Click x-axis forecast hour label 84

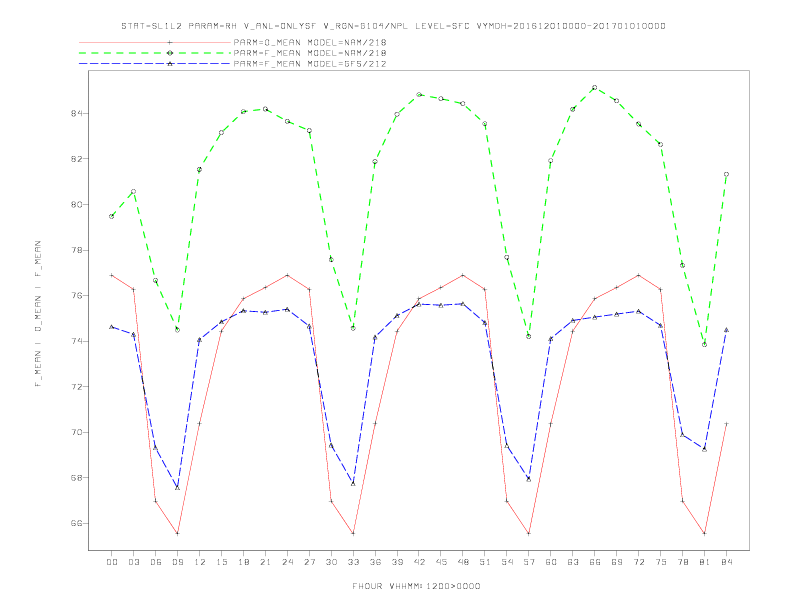pos(726,562)
